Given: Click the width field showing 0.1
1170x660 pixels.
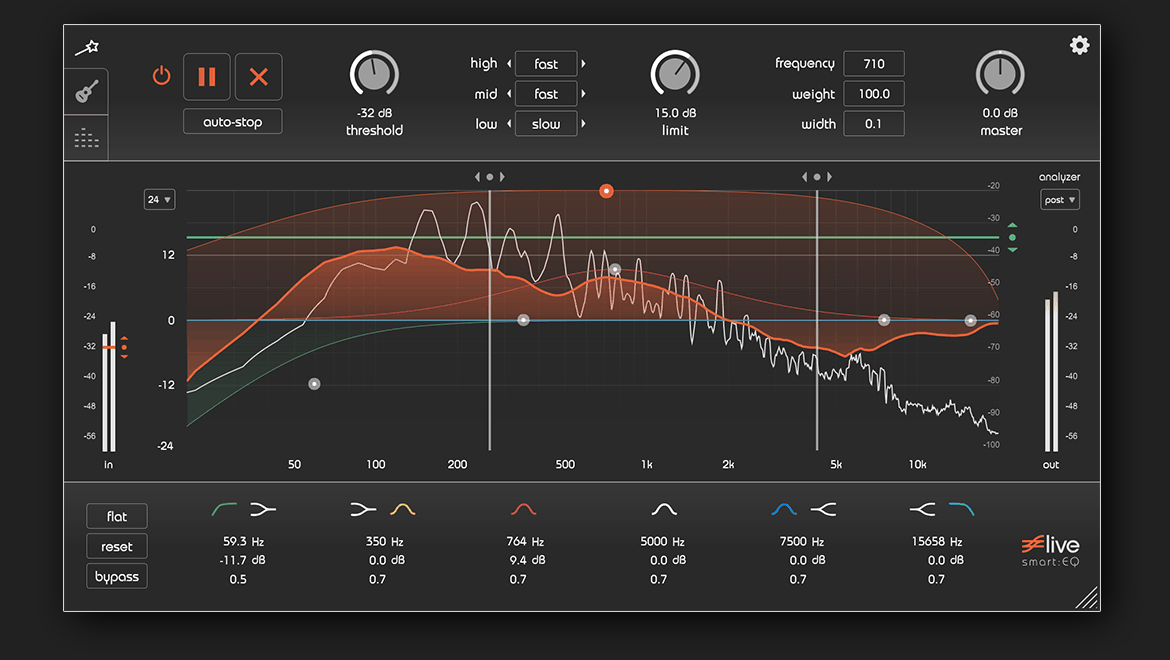Looking at the screenshot, I should point(874,124).
